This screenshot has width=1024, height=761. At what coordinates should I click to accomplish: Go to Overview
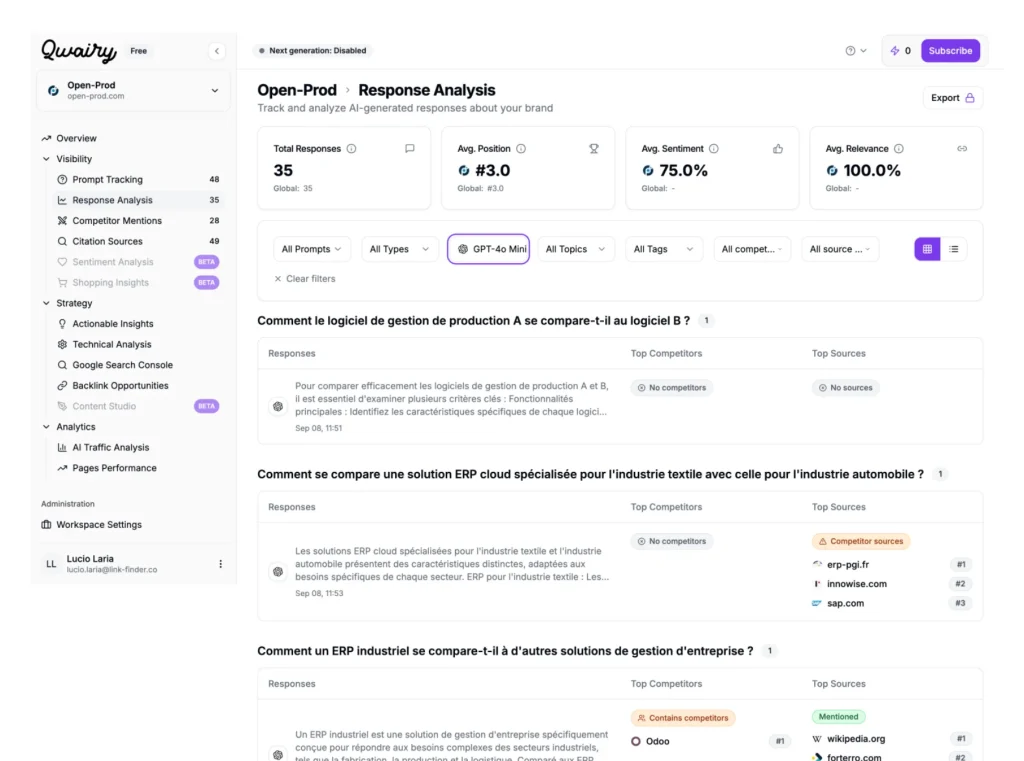click(x=76, y=138)
